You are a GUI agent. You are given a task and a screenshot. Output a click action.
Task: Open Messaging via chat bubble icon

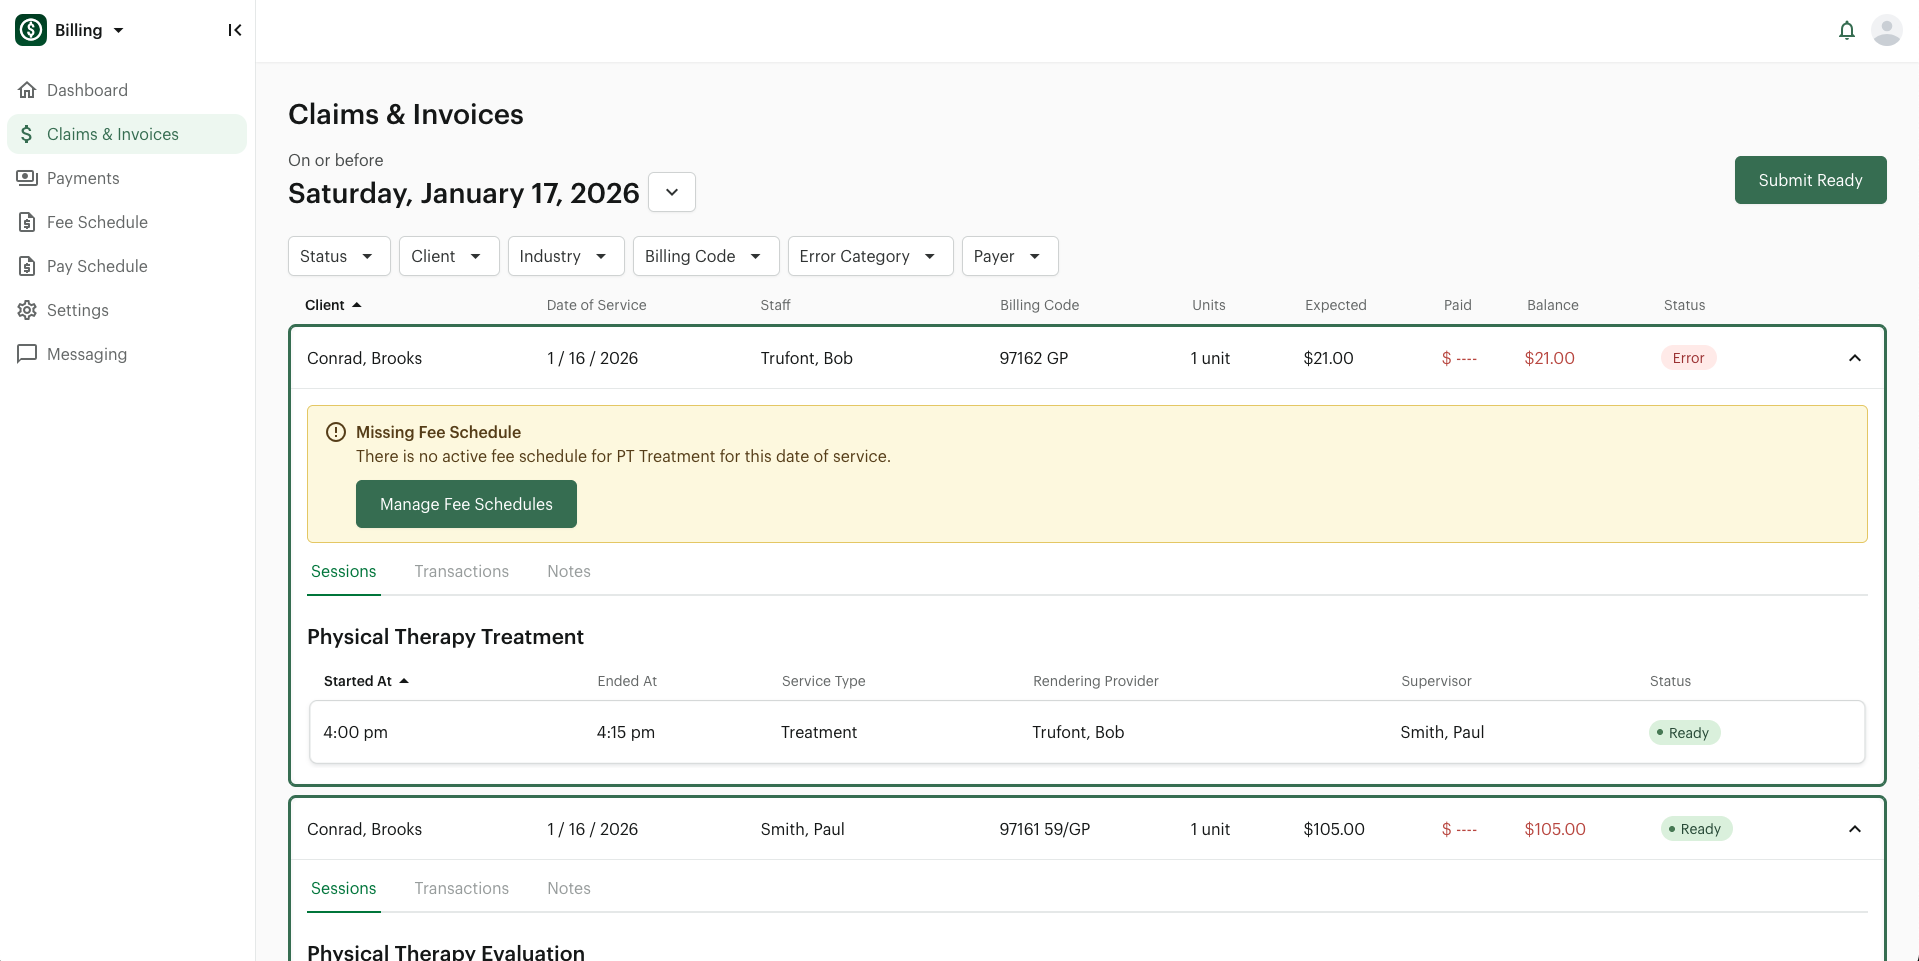pos(27,354)
